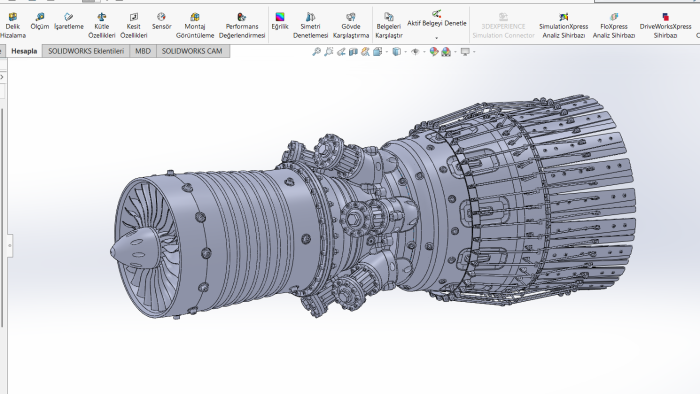Expand the Apply Scene dropdown arrow
Viewport: 700px width, 394px height.
(x=455, y=52)
